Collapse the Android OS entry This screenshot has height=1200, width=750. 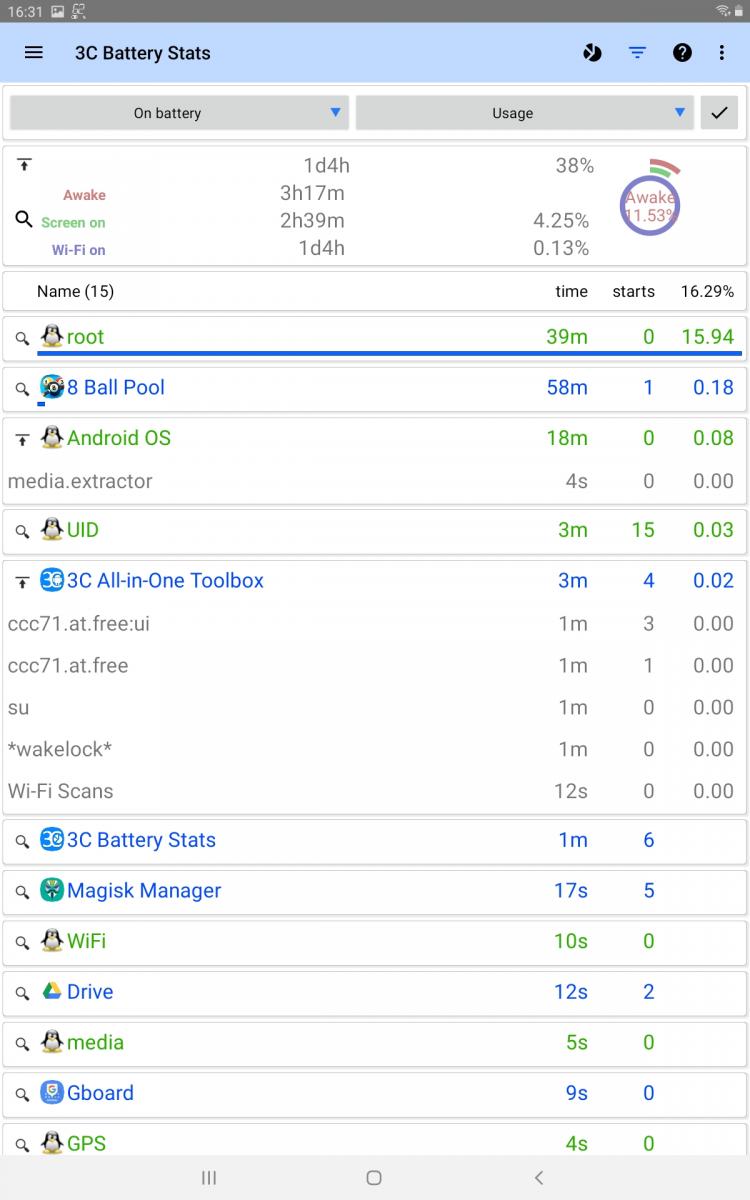tap(22, 439)
